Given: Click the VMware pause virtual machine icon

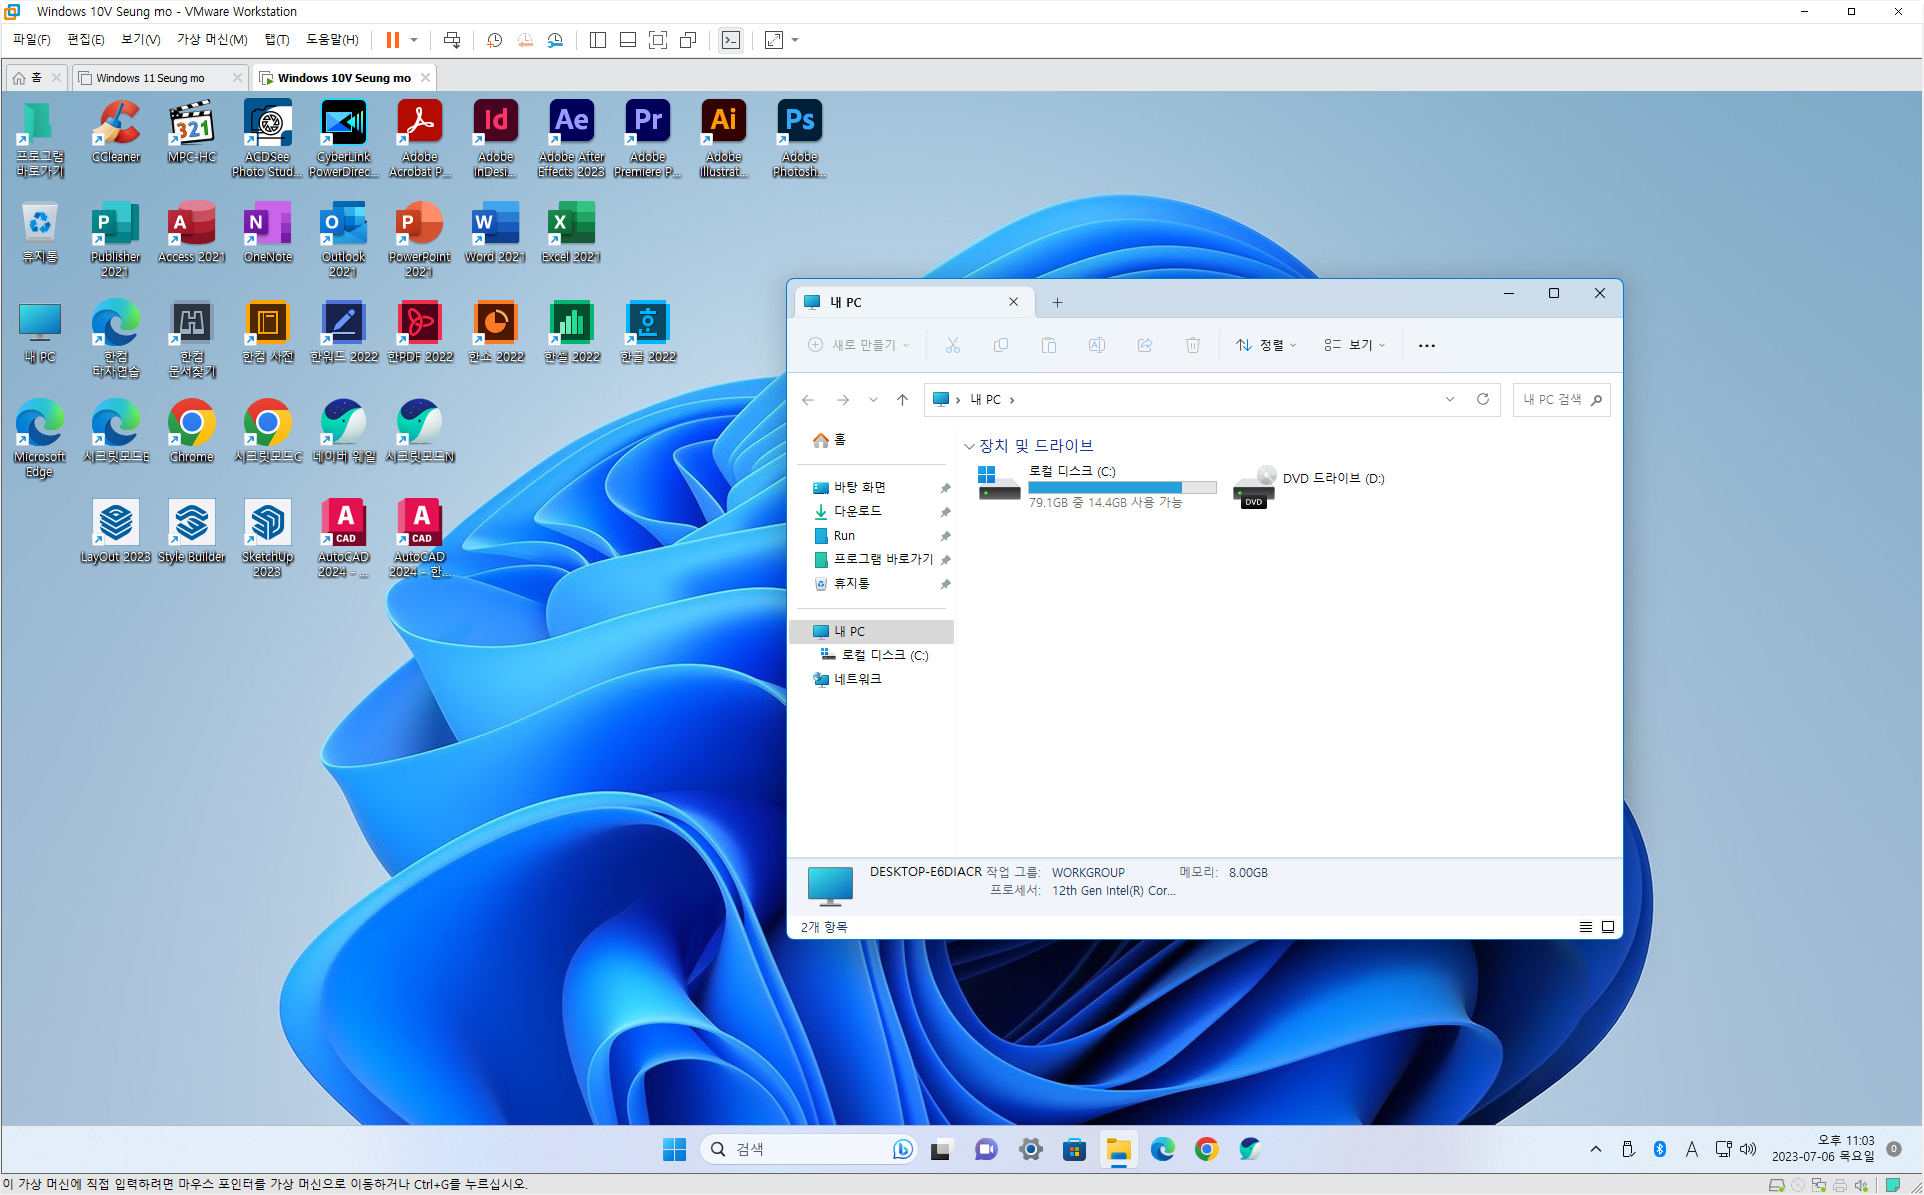Looking at the screenshot, I should (x=393, y=40).
